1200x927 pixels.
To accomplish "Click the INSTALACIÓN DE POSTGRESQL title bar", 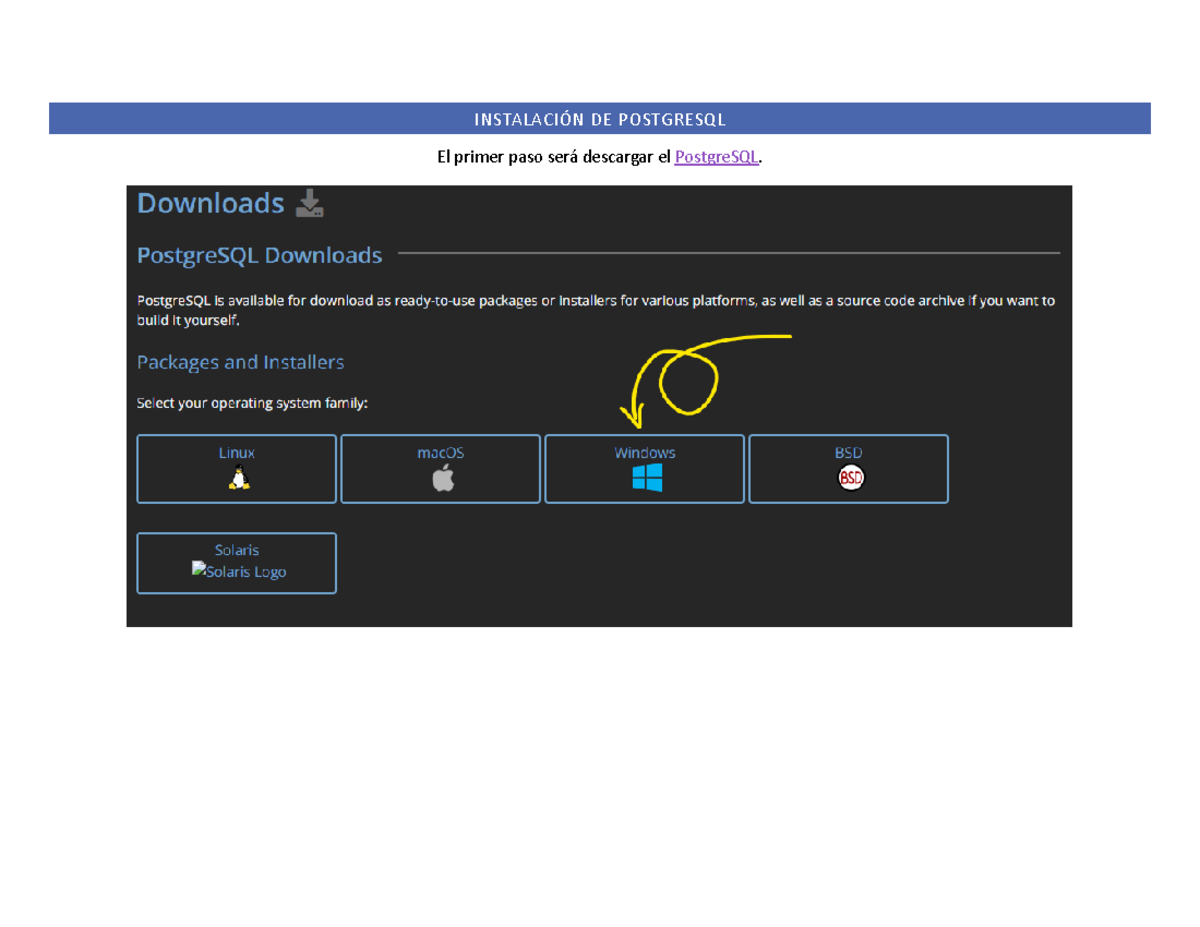I will tap(600, 119).
